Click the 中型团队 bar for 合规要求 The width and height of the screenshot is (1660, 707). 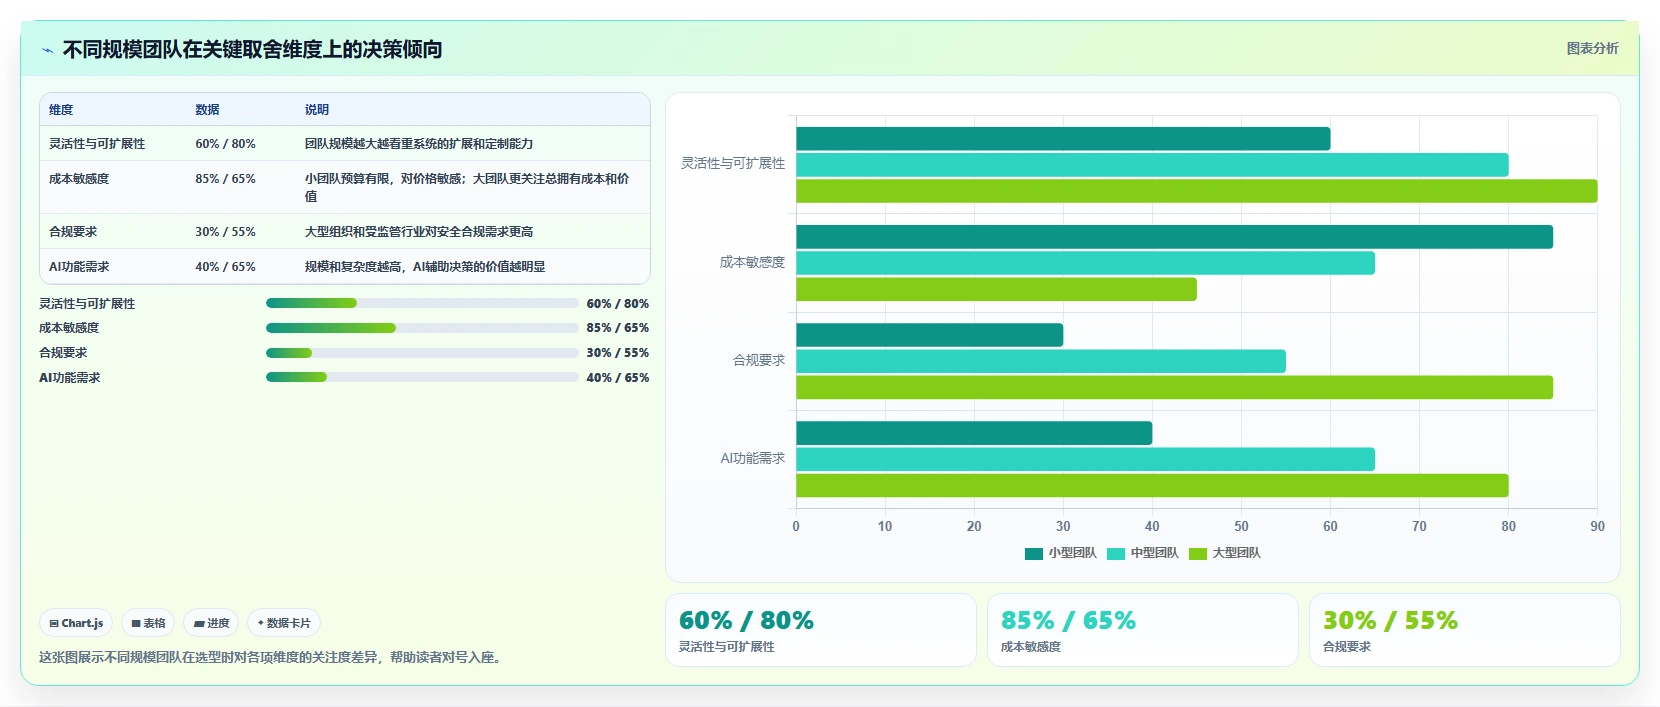click(x=1041, y=361)
